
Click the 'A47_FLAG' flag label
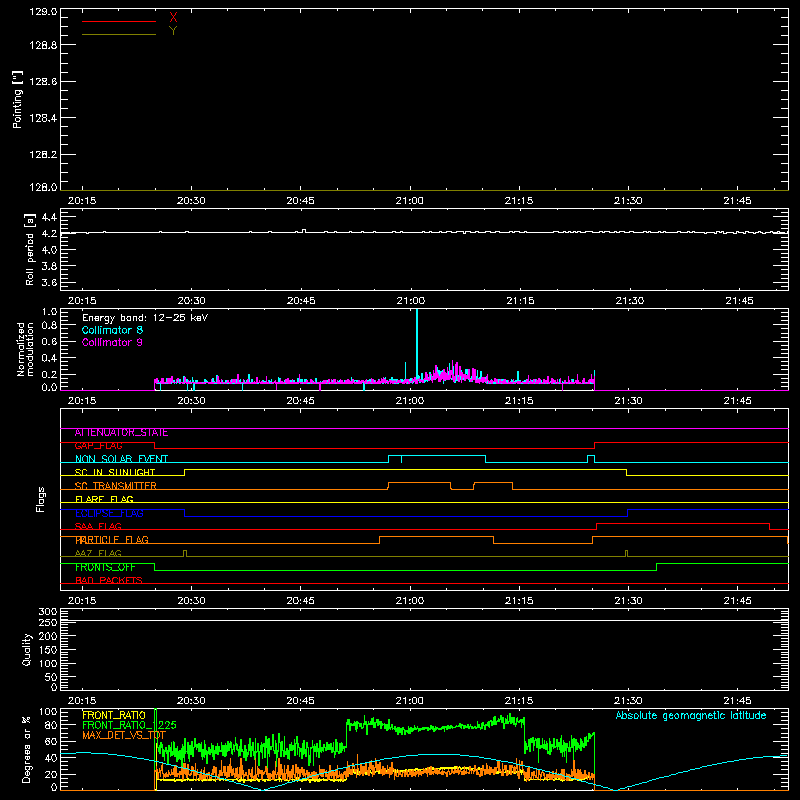(x=98, y=554)
